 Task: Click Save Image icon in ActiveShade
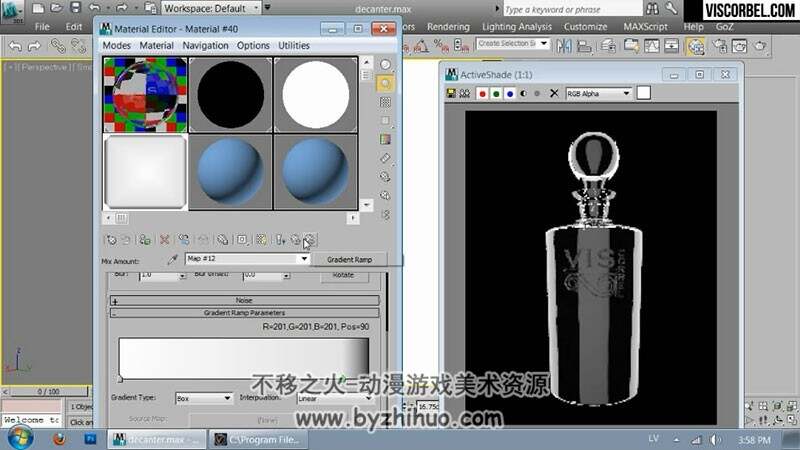click(x=451, y=93)
